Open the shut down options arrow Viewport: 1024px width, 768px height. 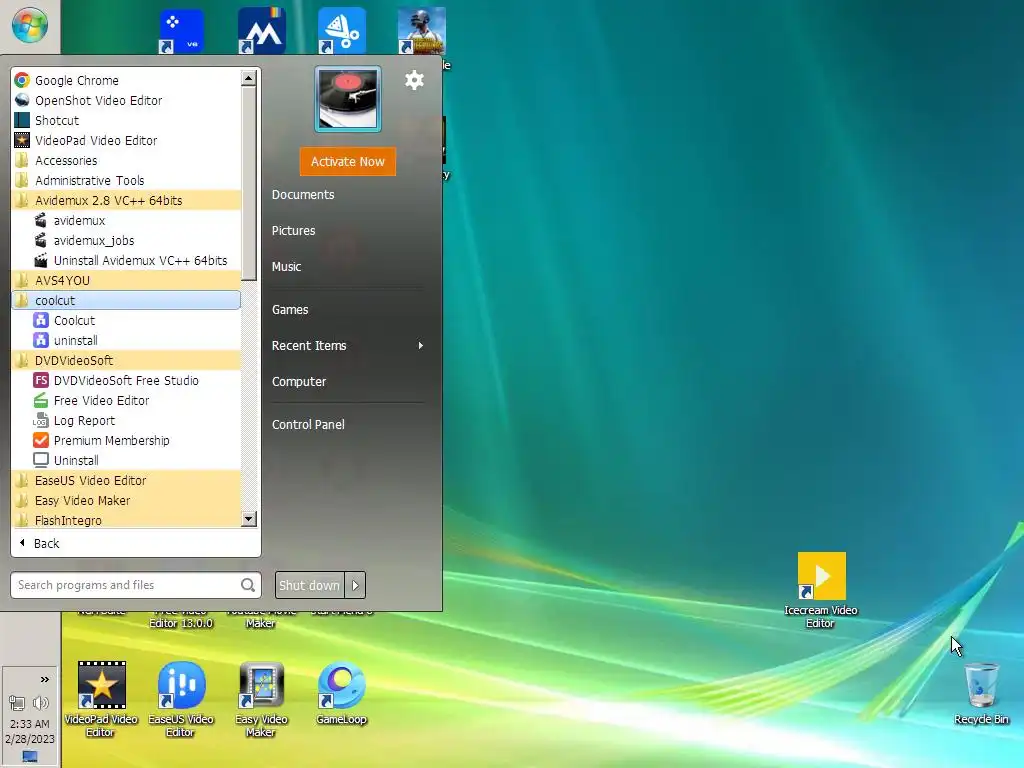click(355, 585)
